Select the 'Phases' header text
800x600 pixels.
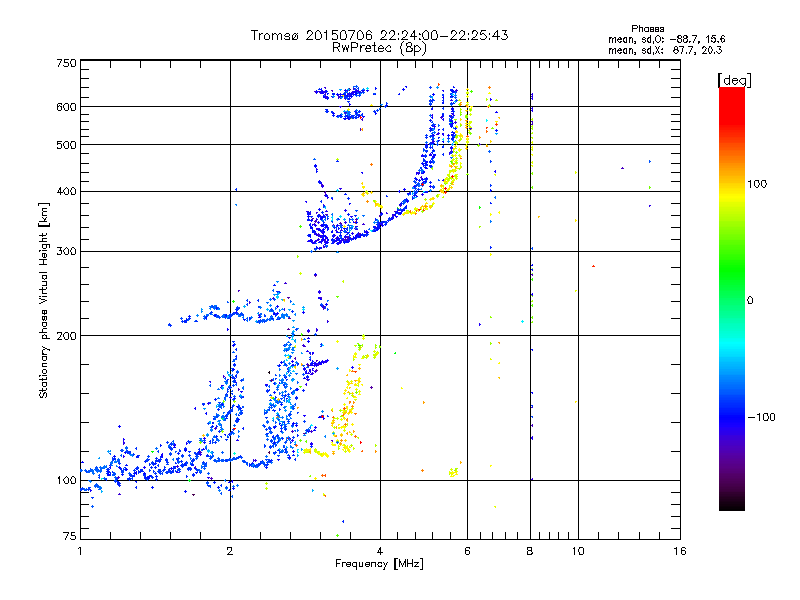click(x=647, y=29)
